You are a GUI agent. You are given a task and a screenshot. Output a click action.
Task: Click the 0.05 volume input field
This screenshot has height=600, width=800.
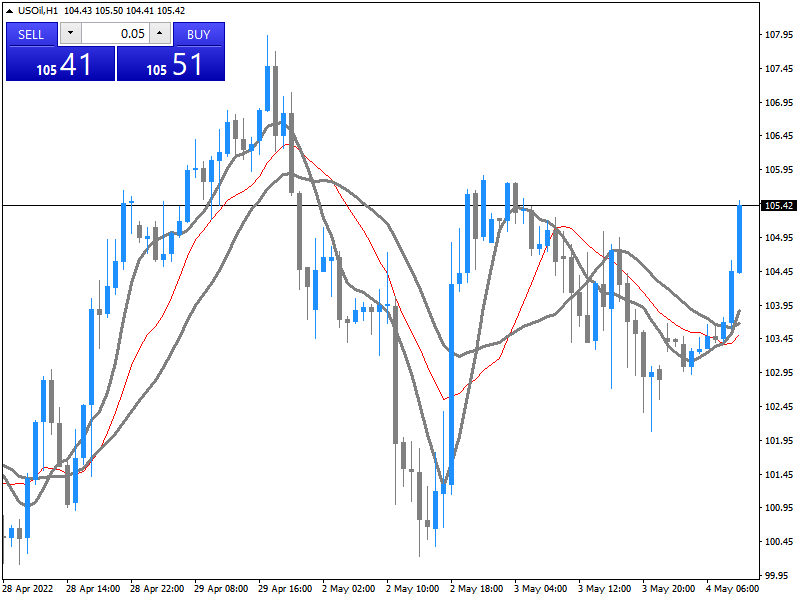pyautogui.click(x=115, y=34)
